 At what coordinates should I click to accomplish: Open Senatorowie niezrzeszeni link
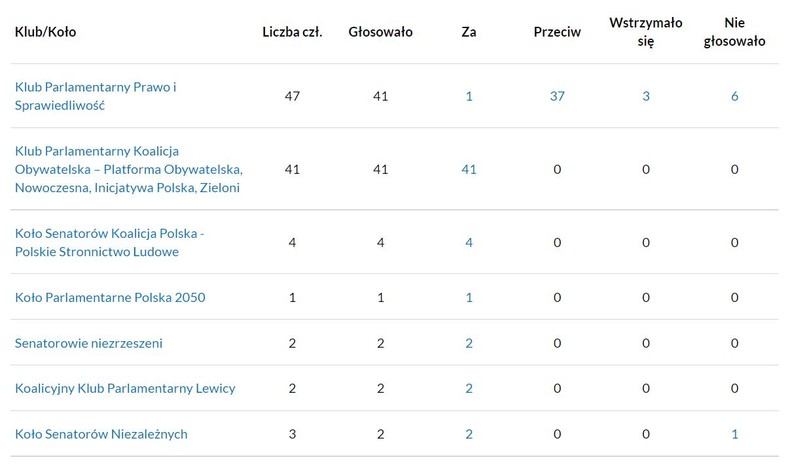[88, 343]
